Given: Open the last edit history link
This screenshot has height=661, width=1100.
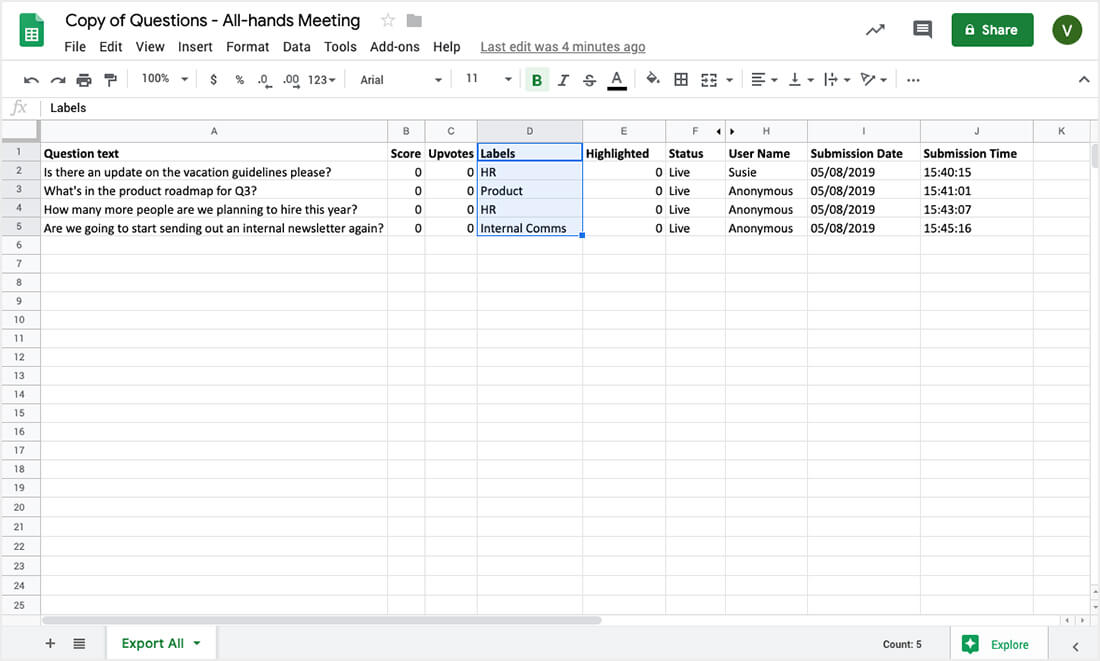Looking at the screenshot, I should tap(562, 47).
